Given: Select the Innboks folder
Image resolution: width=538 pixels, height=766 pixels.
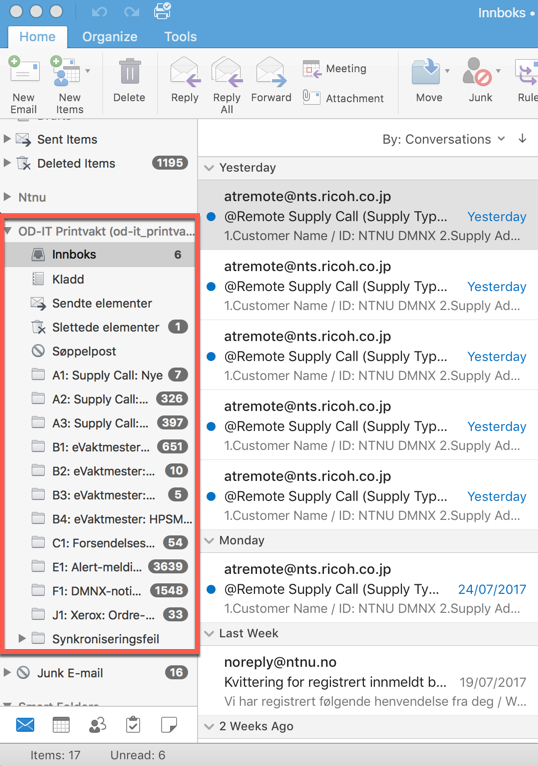Looking at the screenshot, I should 100,255.
